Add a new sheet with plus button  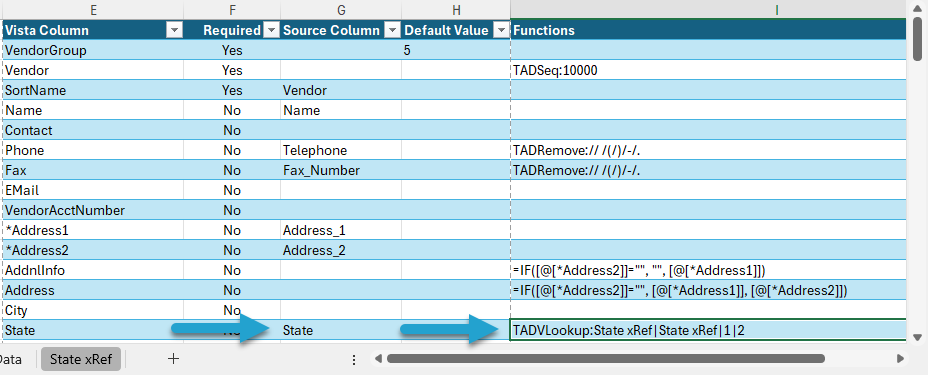(x=173, y=358)
